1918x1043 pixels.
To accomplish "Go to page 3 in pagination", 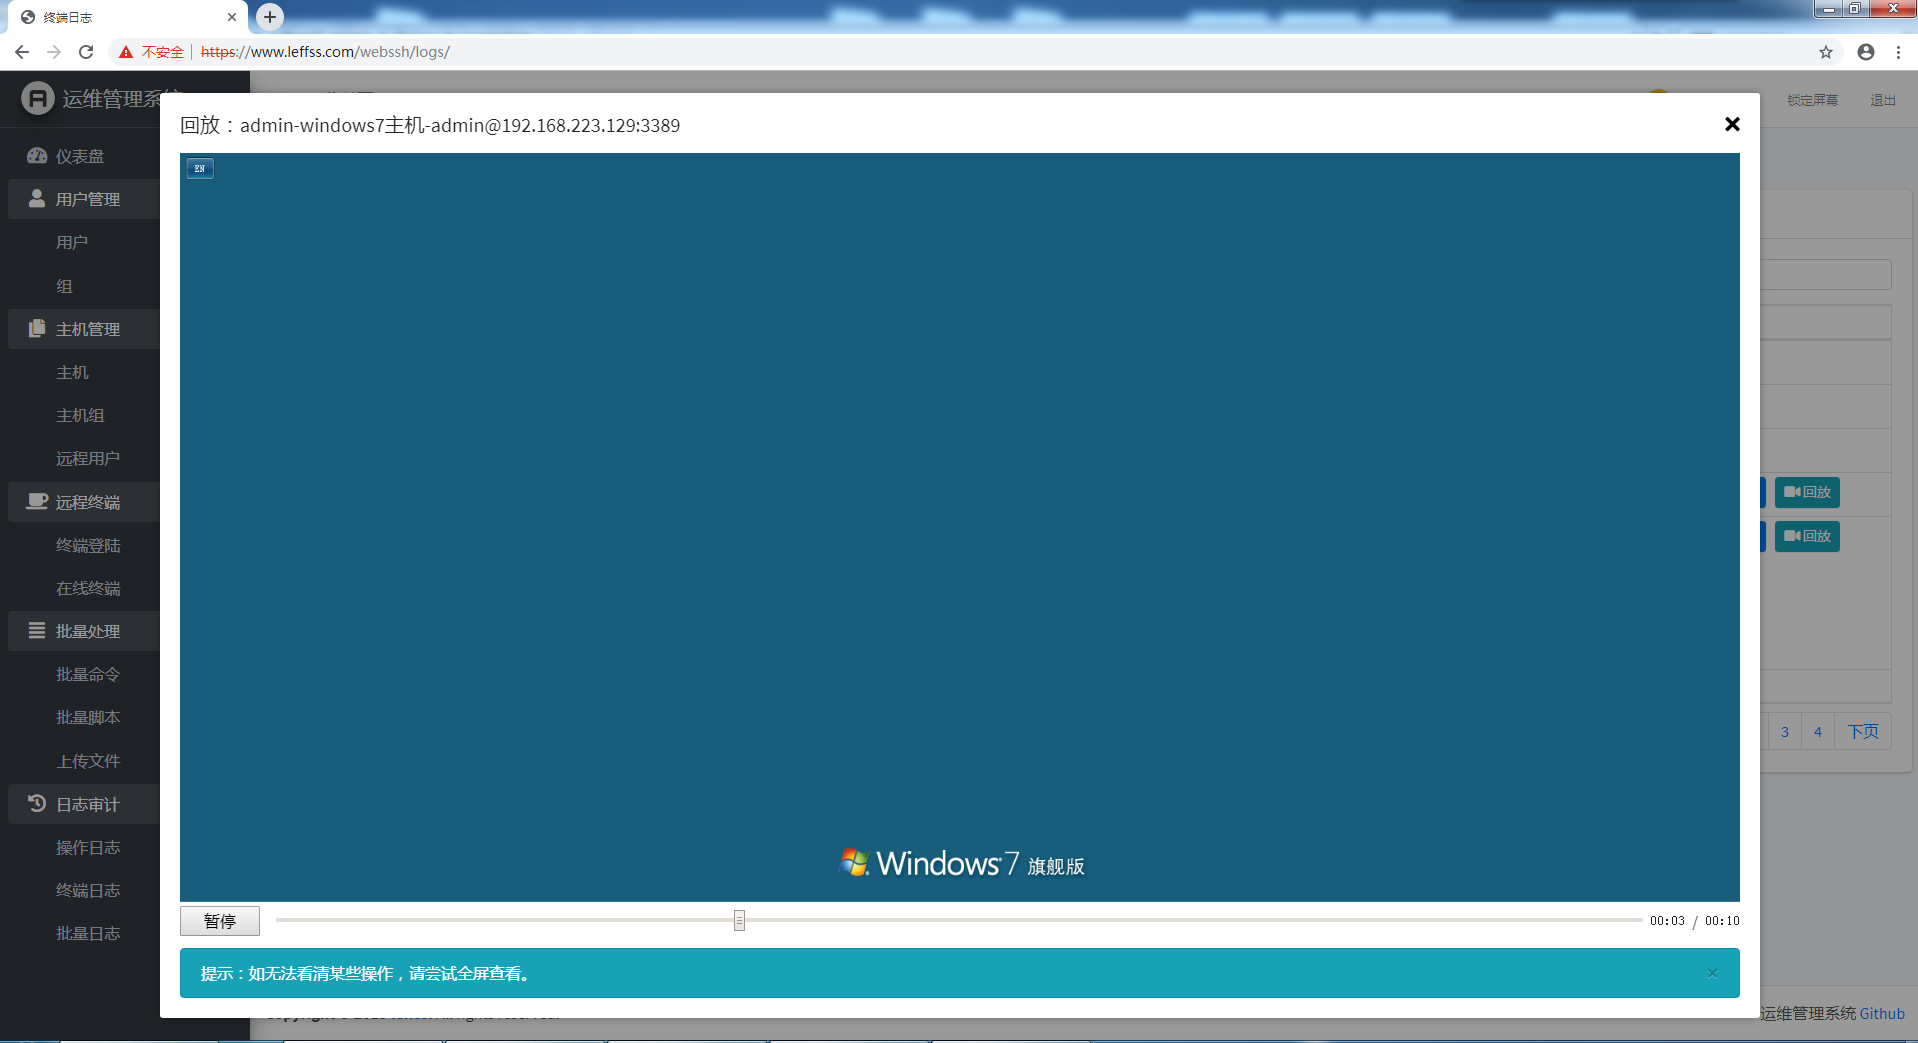I will click(1785, 732).
